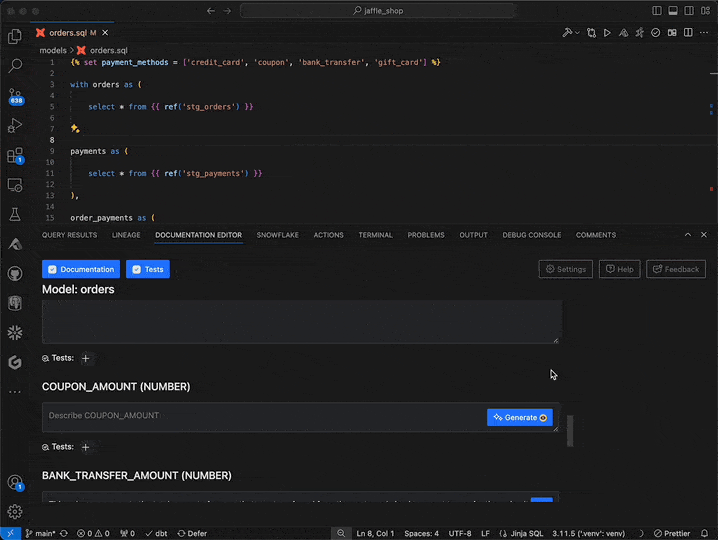The height and width of the screenshot is (540, 718).
Task: Open the Snowflake extension view
Action: click(15, 333)
